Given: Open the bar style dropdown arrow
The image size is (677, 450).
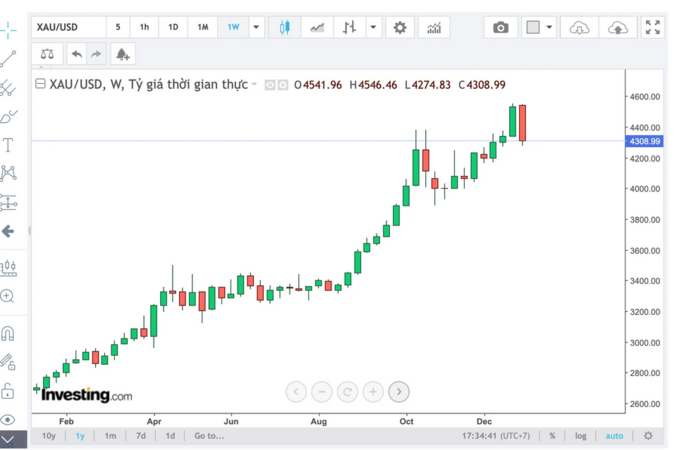Looking at the screenshot, I should pos(373,27).
